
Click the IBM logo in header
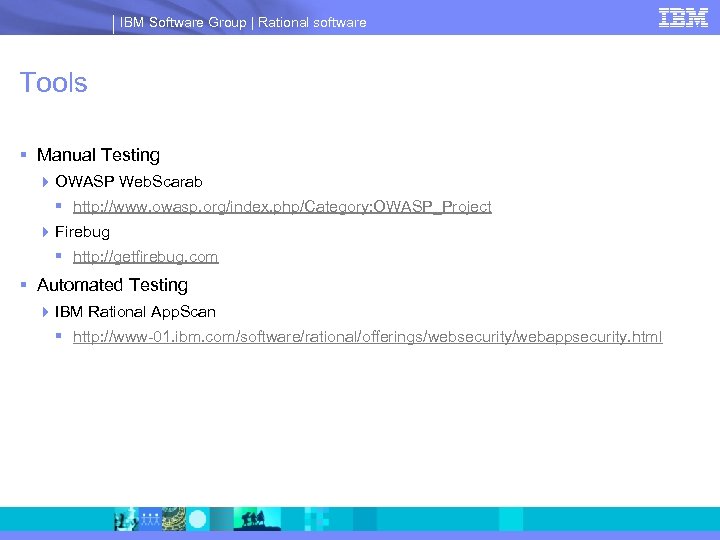coord(683,18)
